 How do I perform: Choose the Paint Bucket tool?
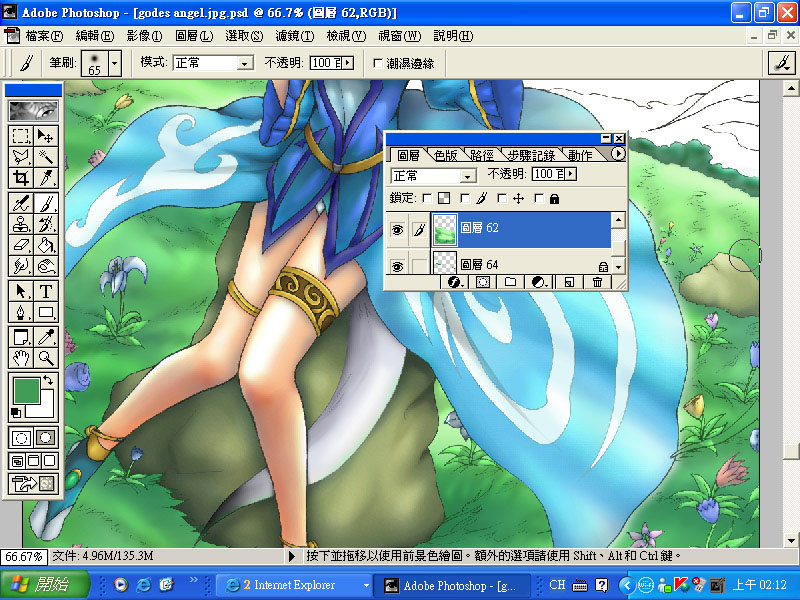(x=46, y=245)
